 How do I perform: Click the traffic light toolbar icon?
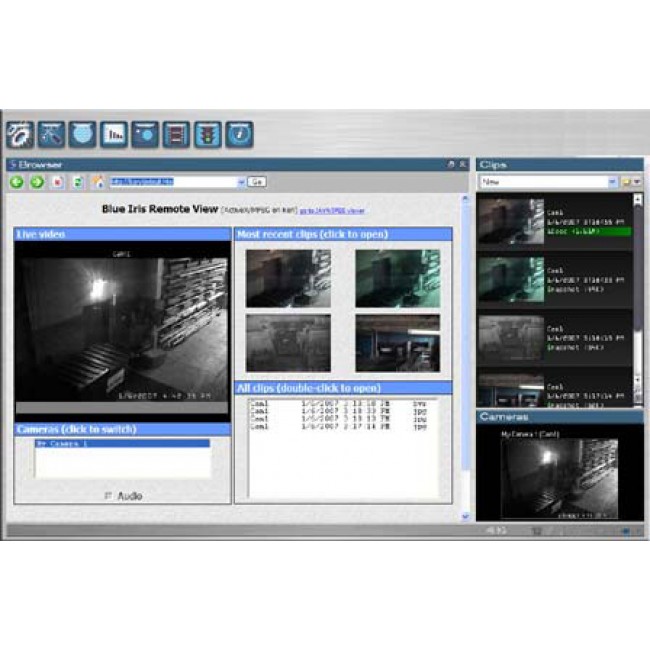[208, 134]
